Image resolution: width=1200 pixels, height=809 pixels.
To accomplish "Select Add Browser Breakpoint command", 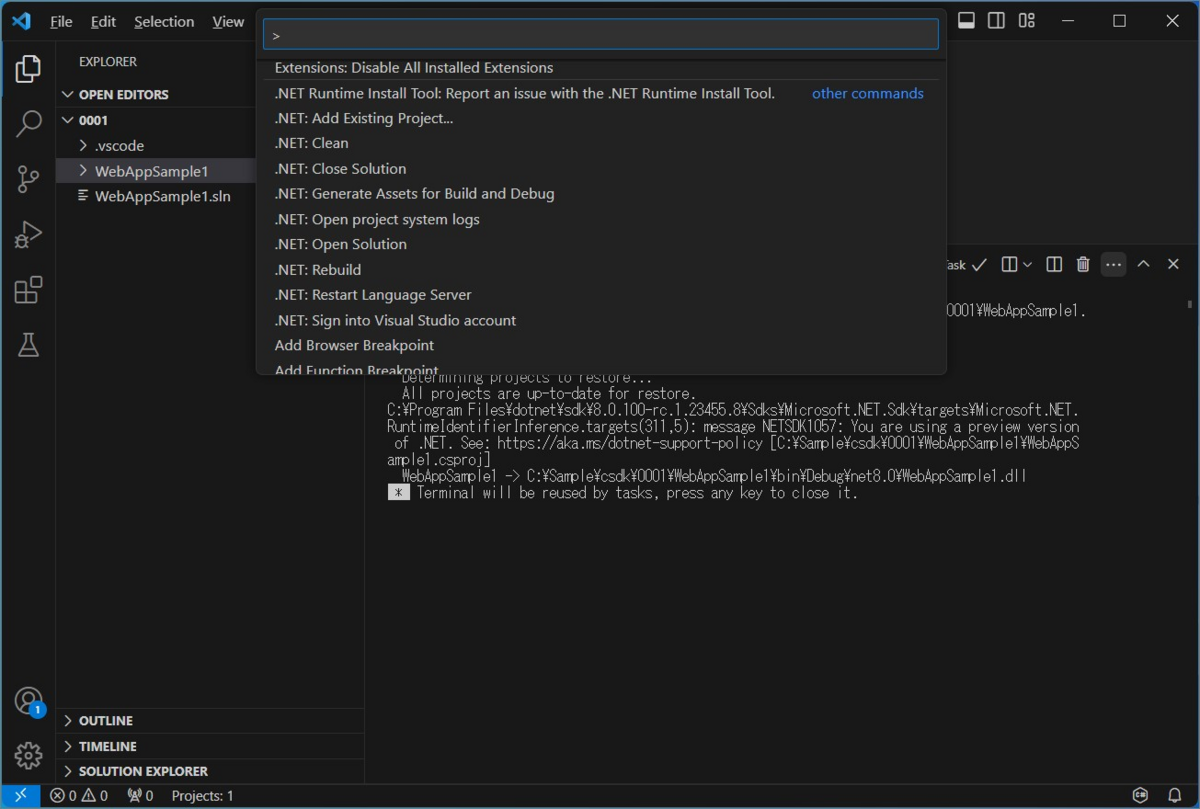I will 601,345.
